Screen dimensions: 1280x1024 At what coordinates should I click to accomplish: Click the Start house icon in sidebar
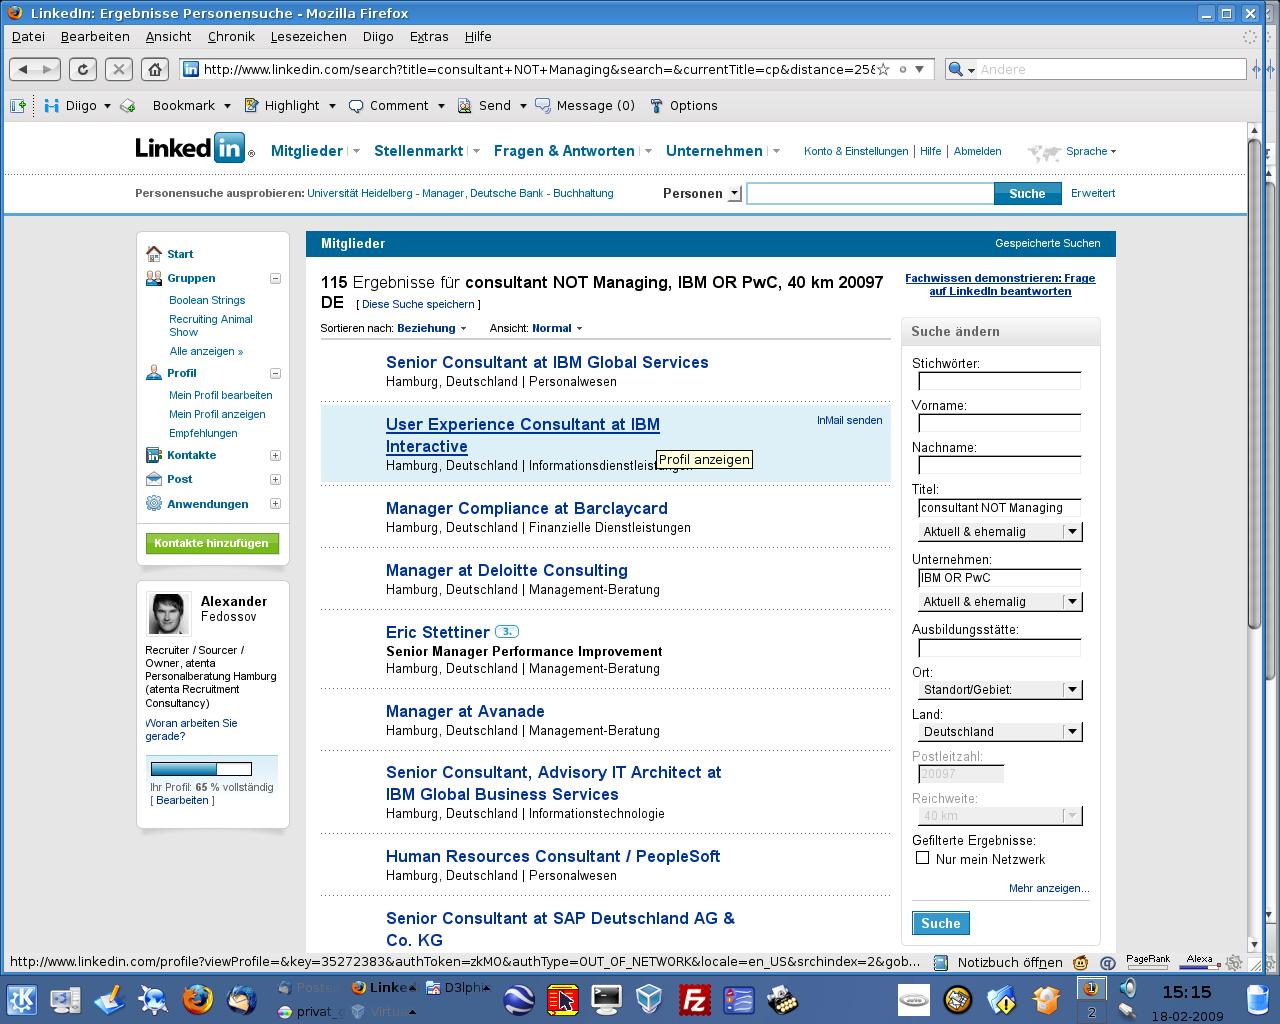coord(153,254)
